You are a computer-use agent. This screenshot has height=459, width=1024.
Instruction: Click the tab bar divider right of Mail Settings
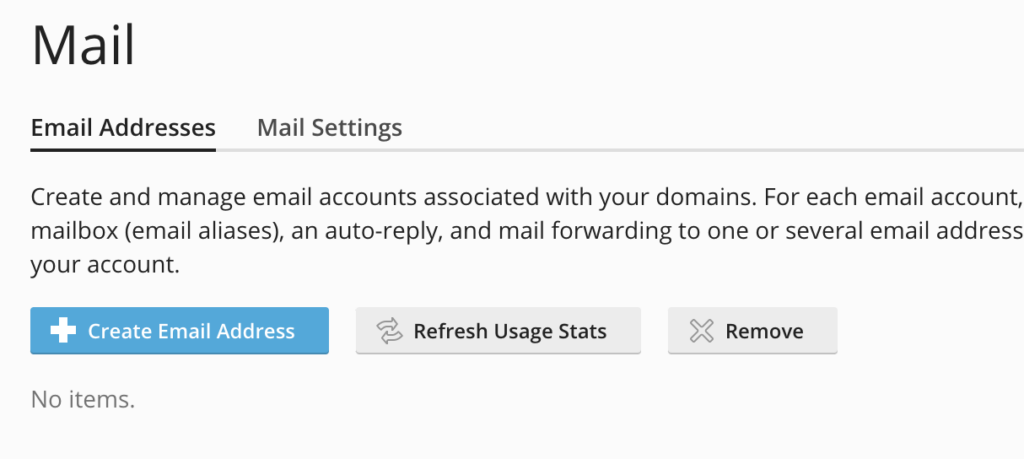coord(700,150)
